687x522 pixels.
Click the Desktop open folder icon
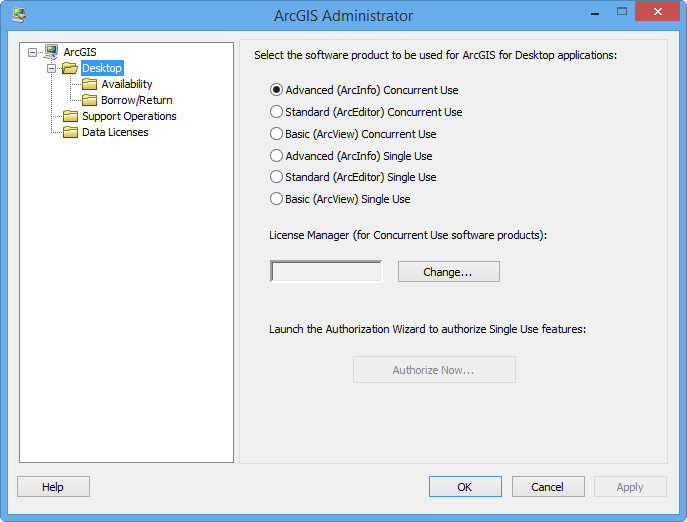tap(70, 68)
